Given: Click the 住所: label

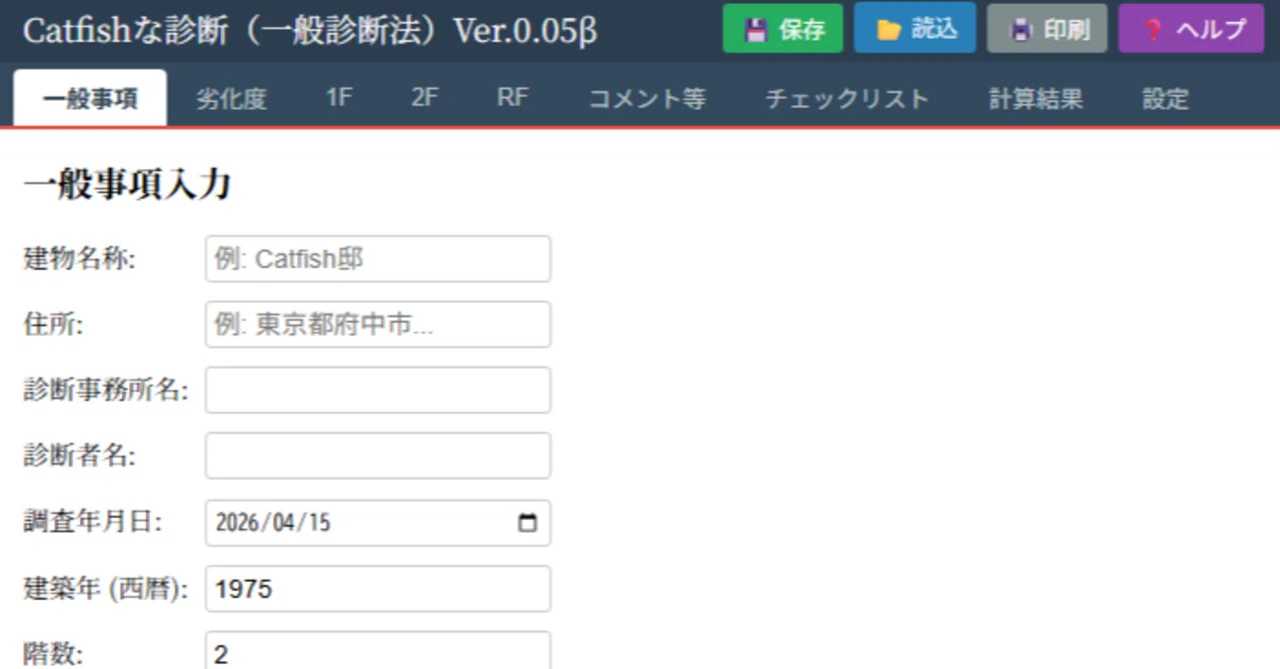Looking at the screenshot, I should pyautogui.click(x=53, y=325).
